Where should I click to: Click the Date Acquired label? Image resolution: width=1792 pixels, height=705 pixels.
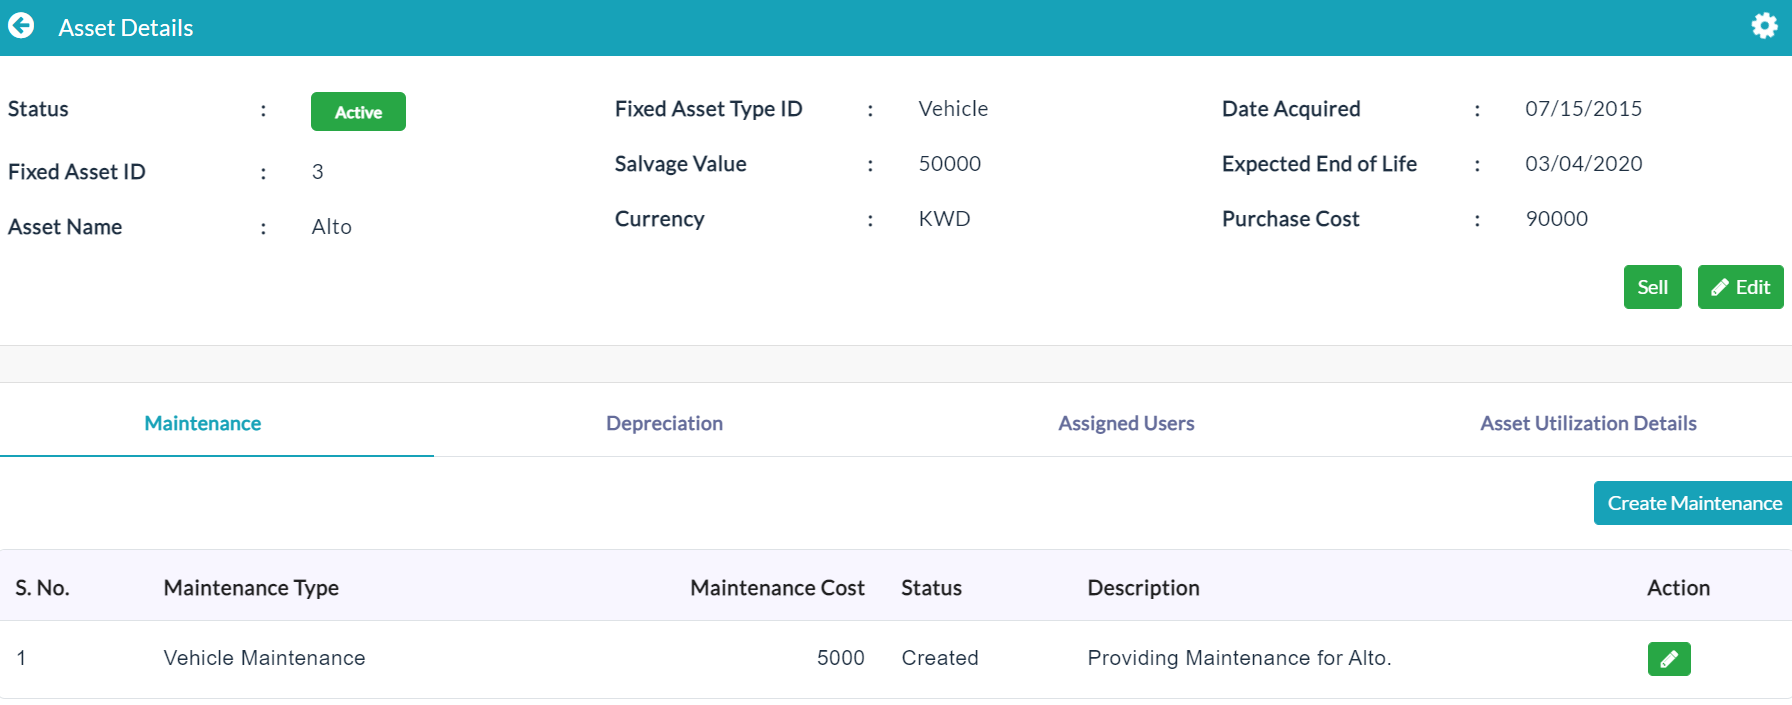click(1291, 109)
